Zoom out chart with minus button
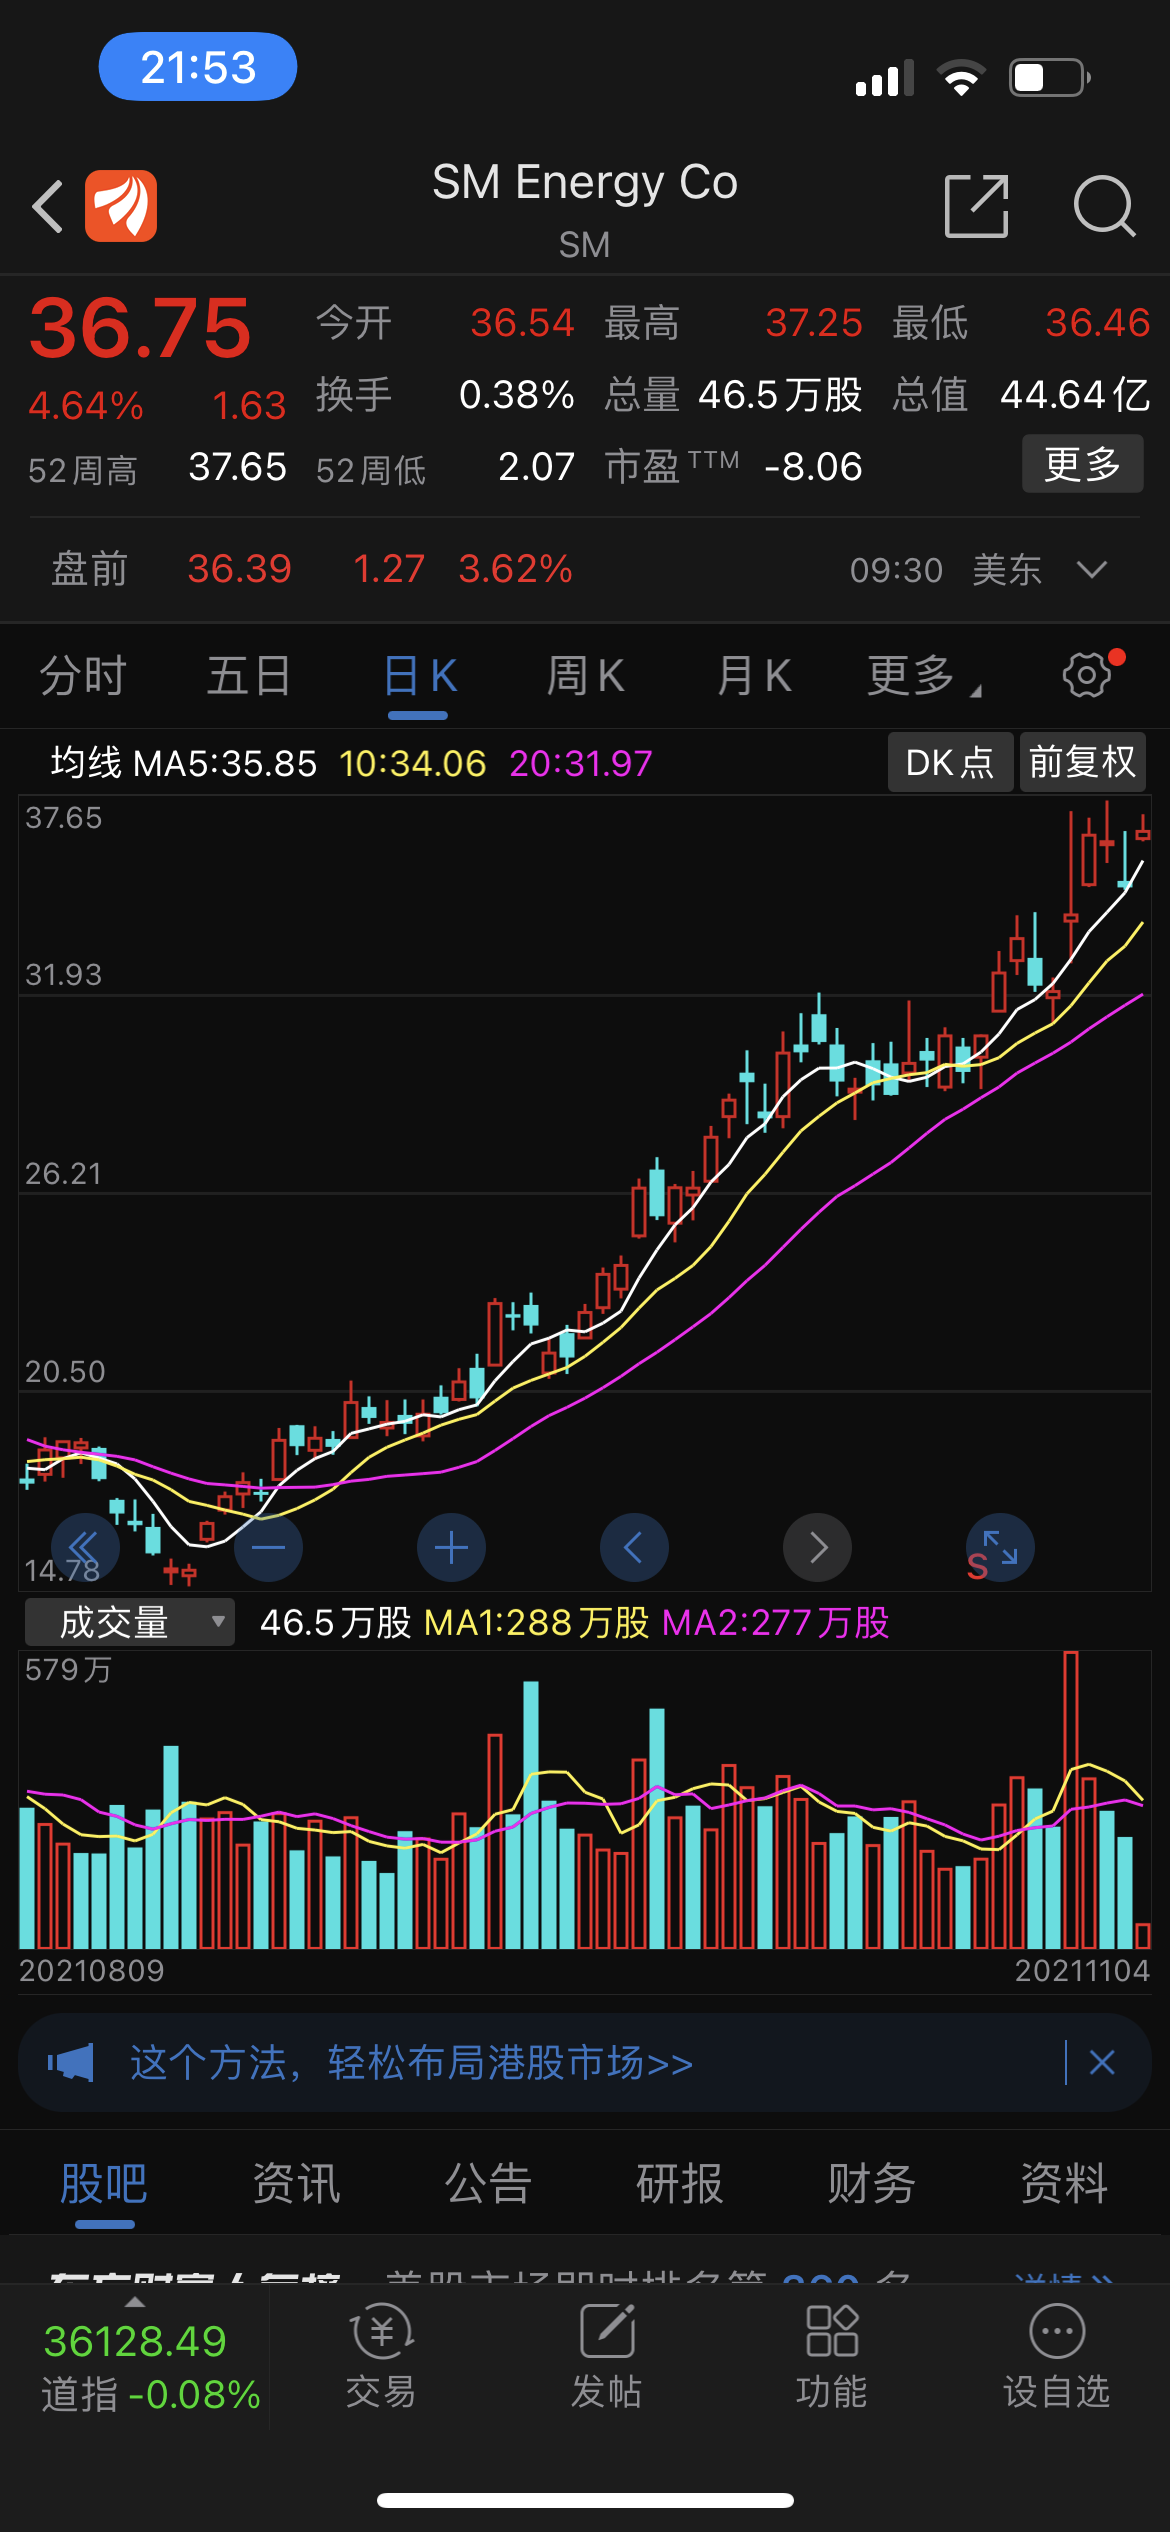Screen dimensions: 1170x2532 point(268,1548)
